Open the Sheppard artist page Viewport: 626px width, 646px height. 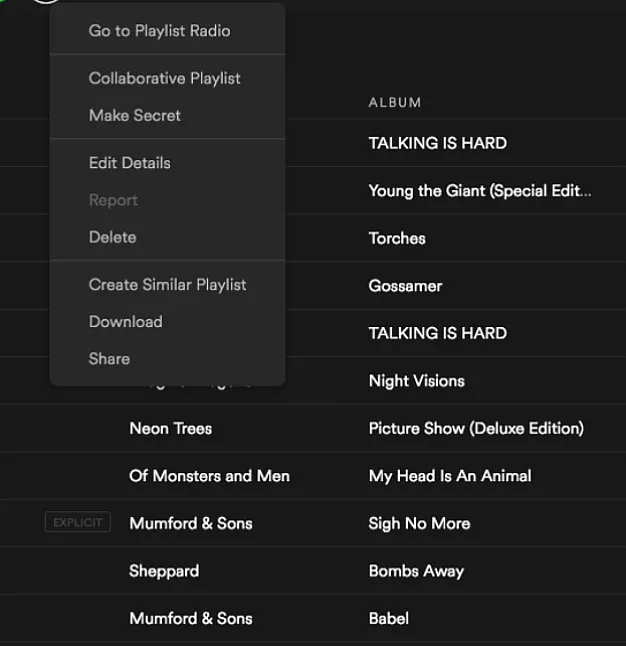coord(164,571)
